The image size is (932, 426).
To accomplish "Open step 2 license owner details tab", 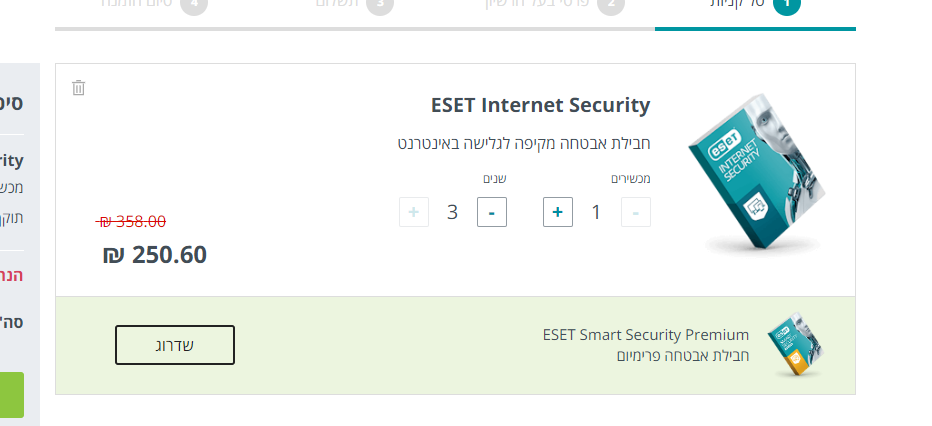I will (x=555, y=5).
